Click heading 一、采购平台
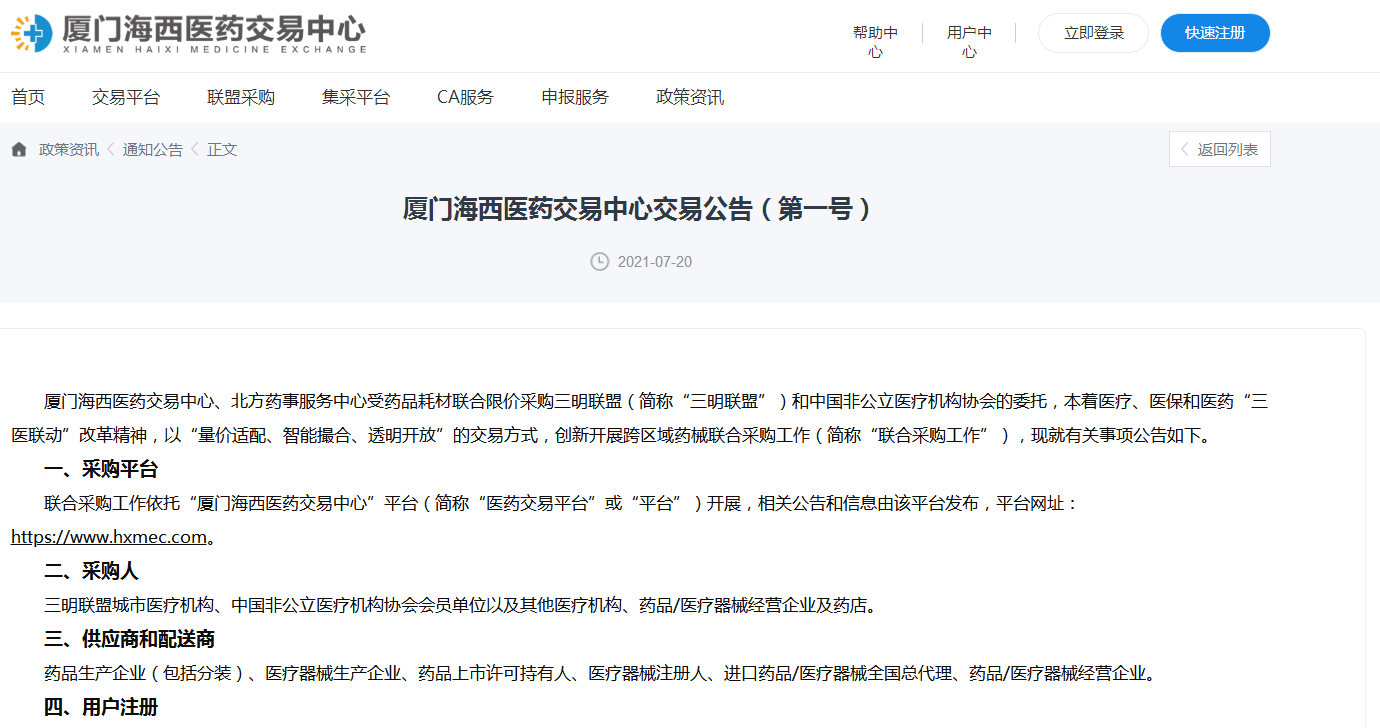The image size is (1380, 728). tap(101, 469)
